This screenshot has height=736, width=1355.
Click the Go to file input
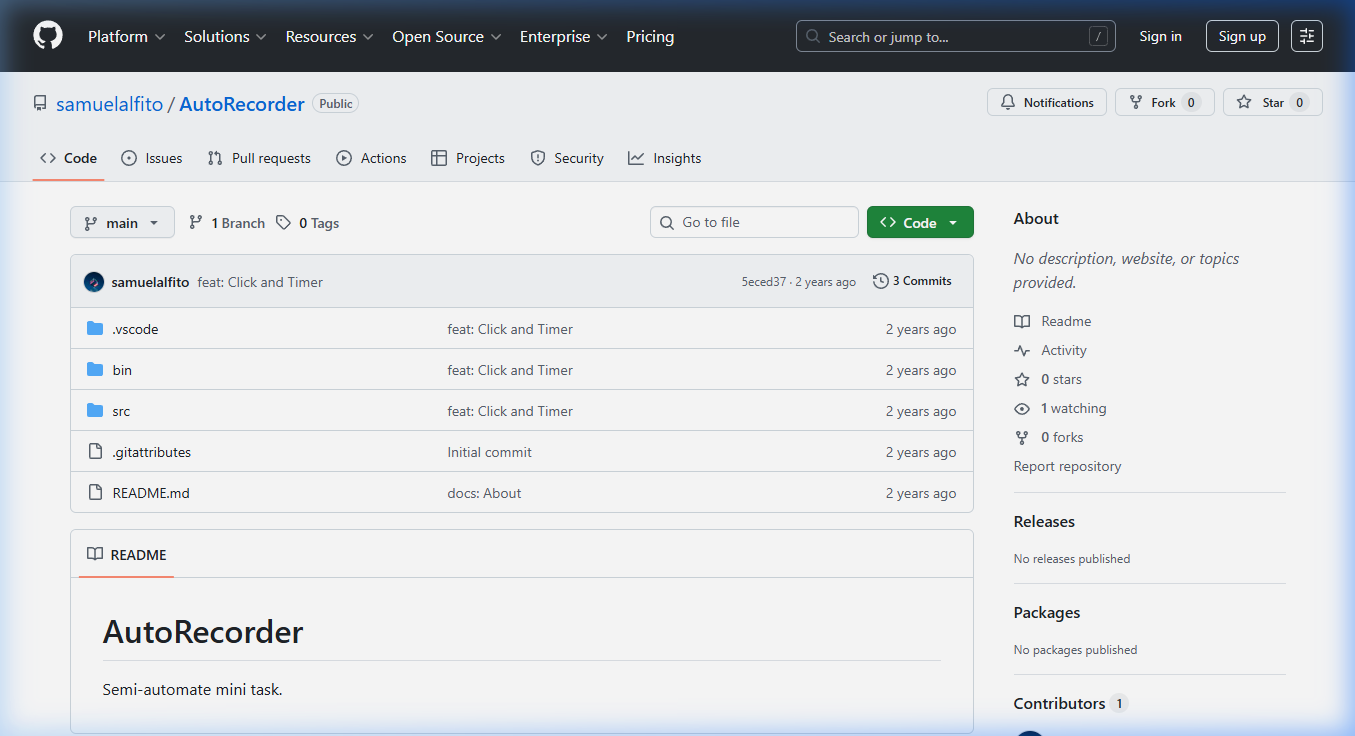click(x=754, y=222)
